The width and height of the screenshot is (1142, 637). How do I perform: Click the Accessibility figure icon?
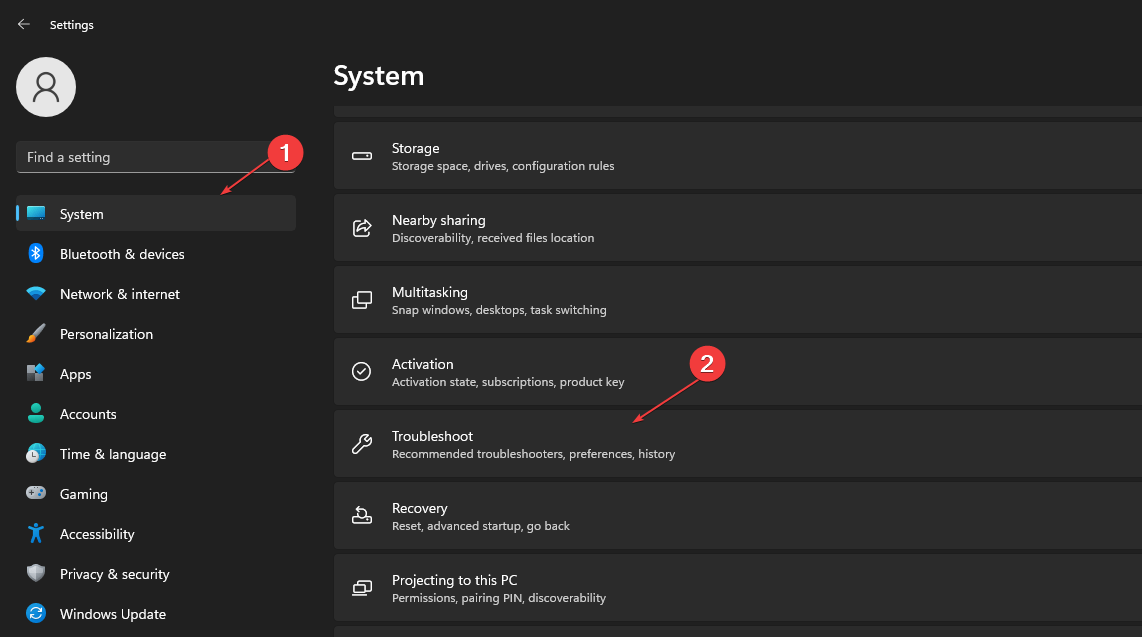click(36, 534)
